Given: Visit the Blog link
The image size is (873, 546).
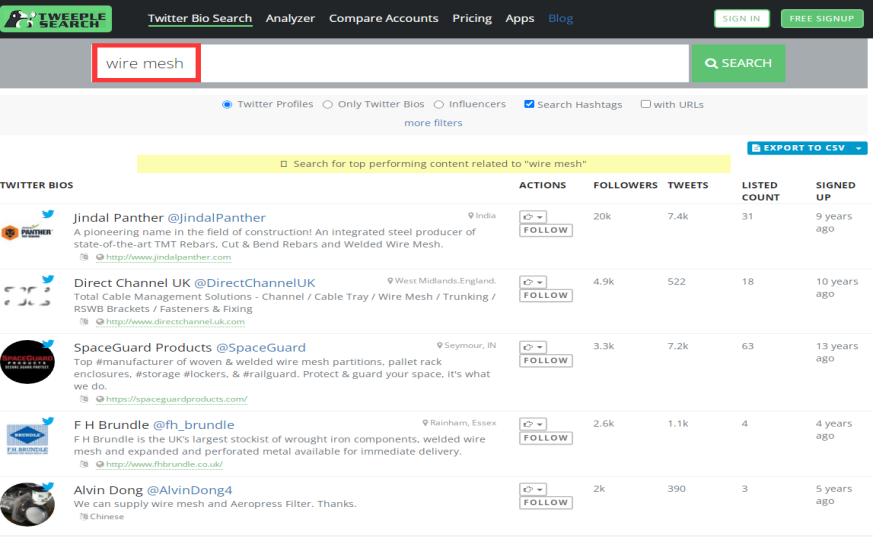Looking at the screenshot, I should [x=561, y=18].
